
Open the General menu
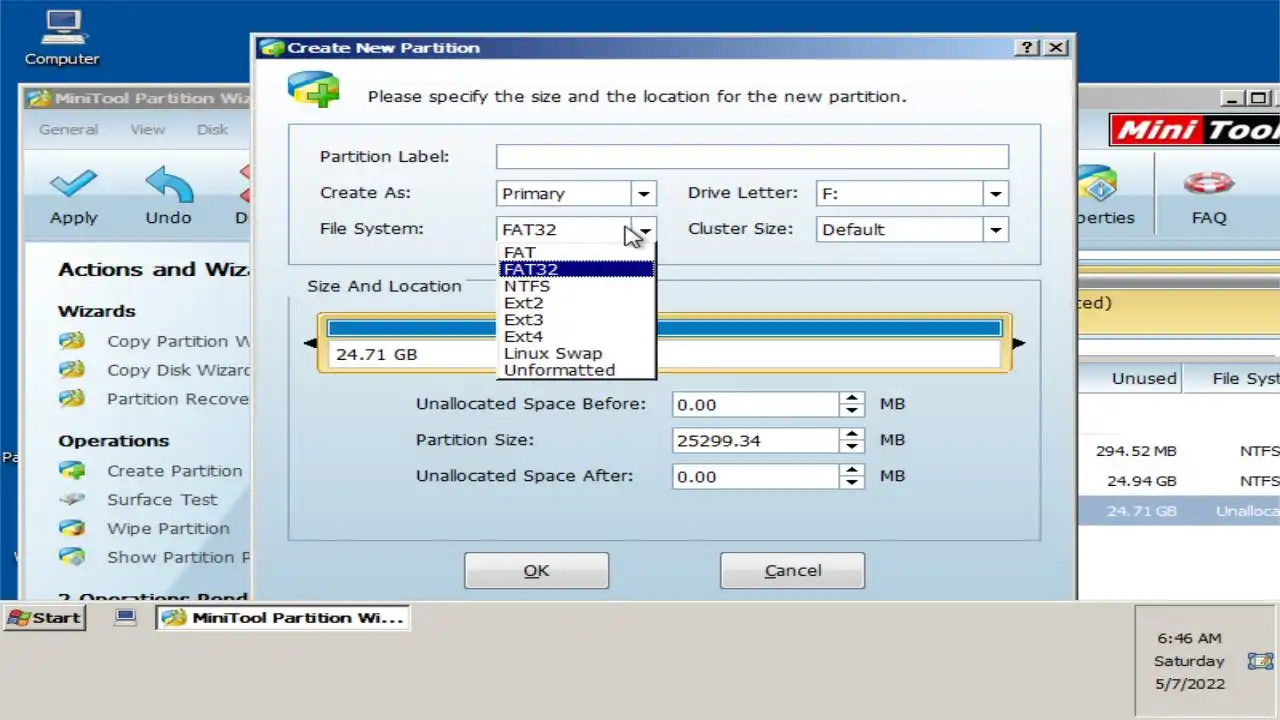68,130
